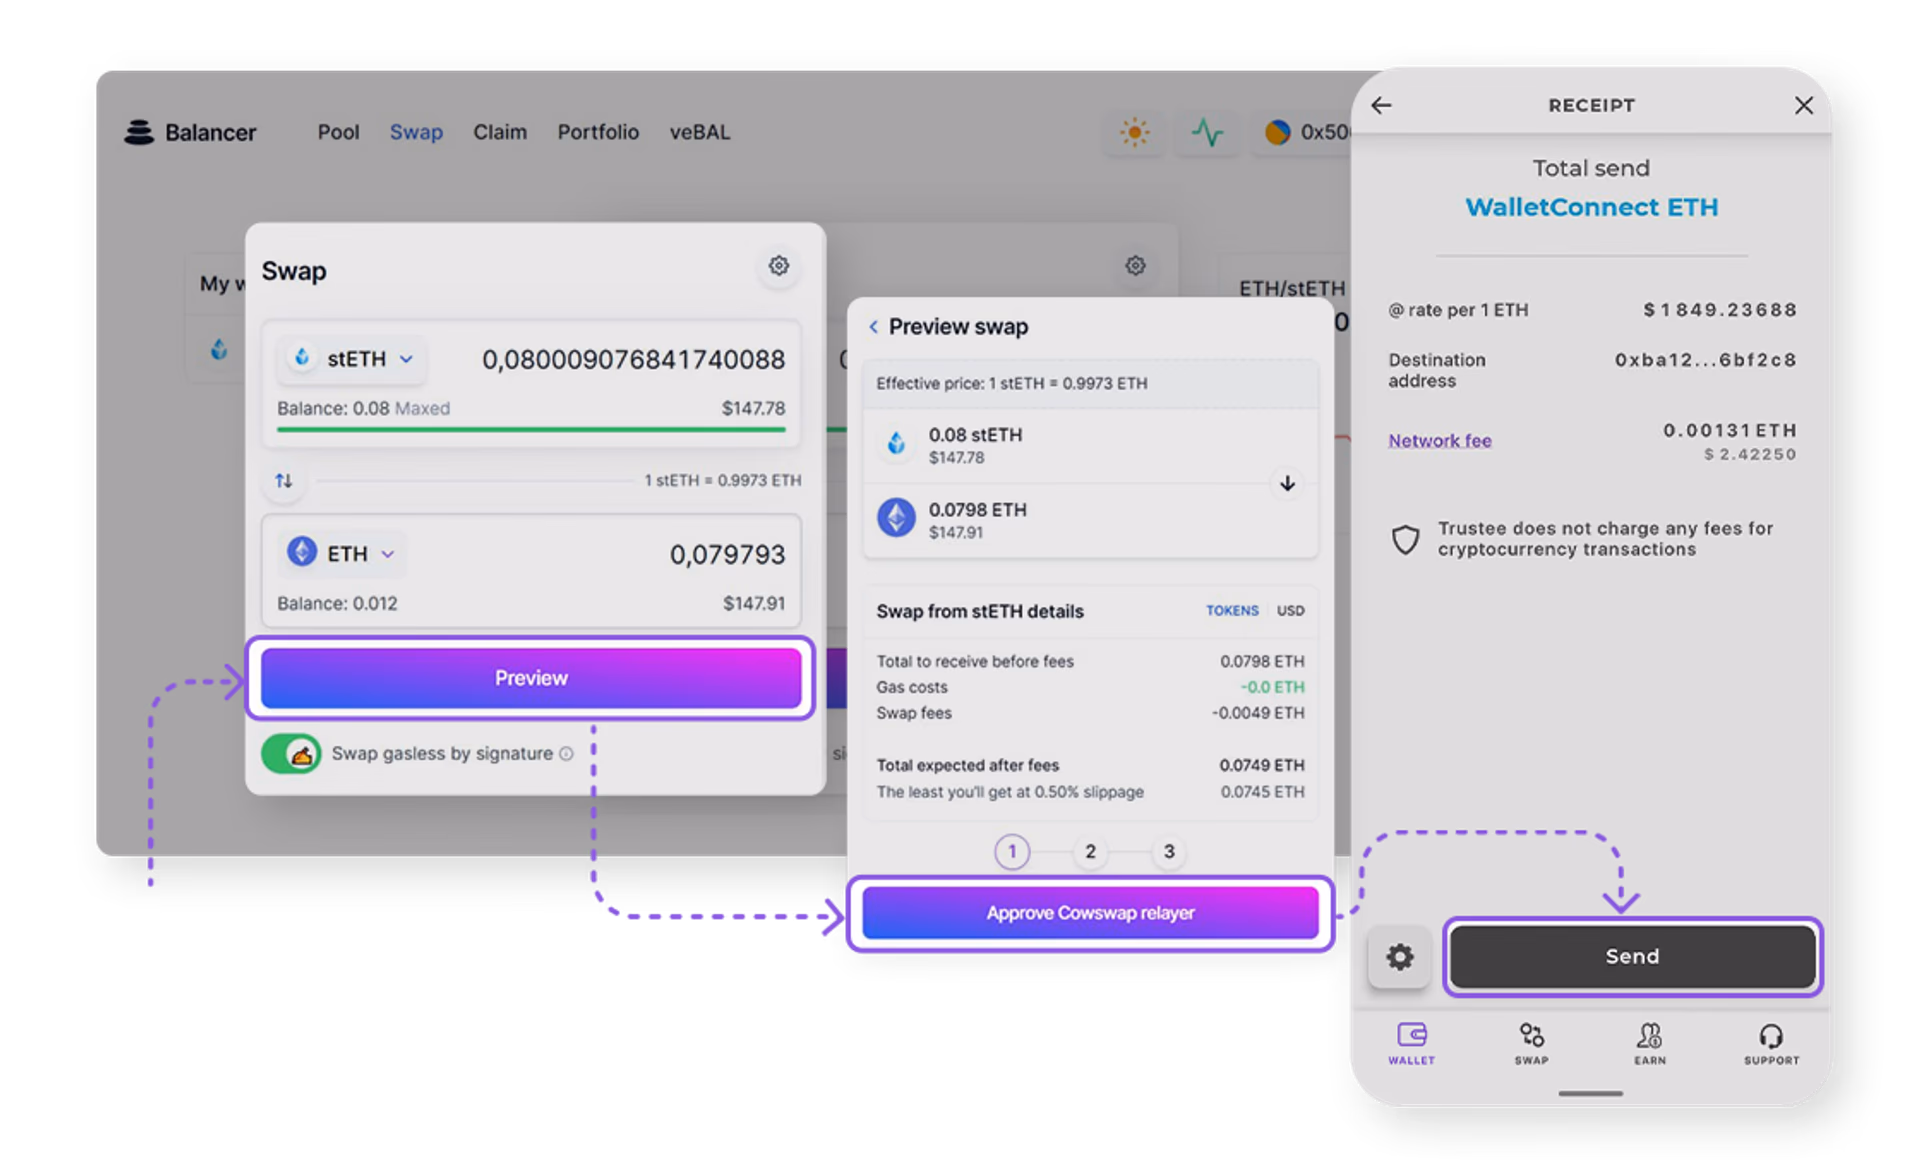Select step 1 in preview stepper
Image resolution: width=1920 pixels, height=1173 pixels.
click(x=1012, y=852)
